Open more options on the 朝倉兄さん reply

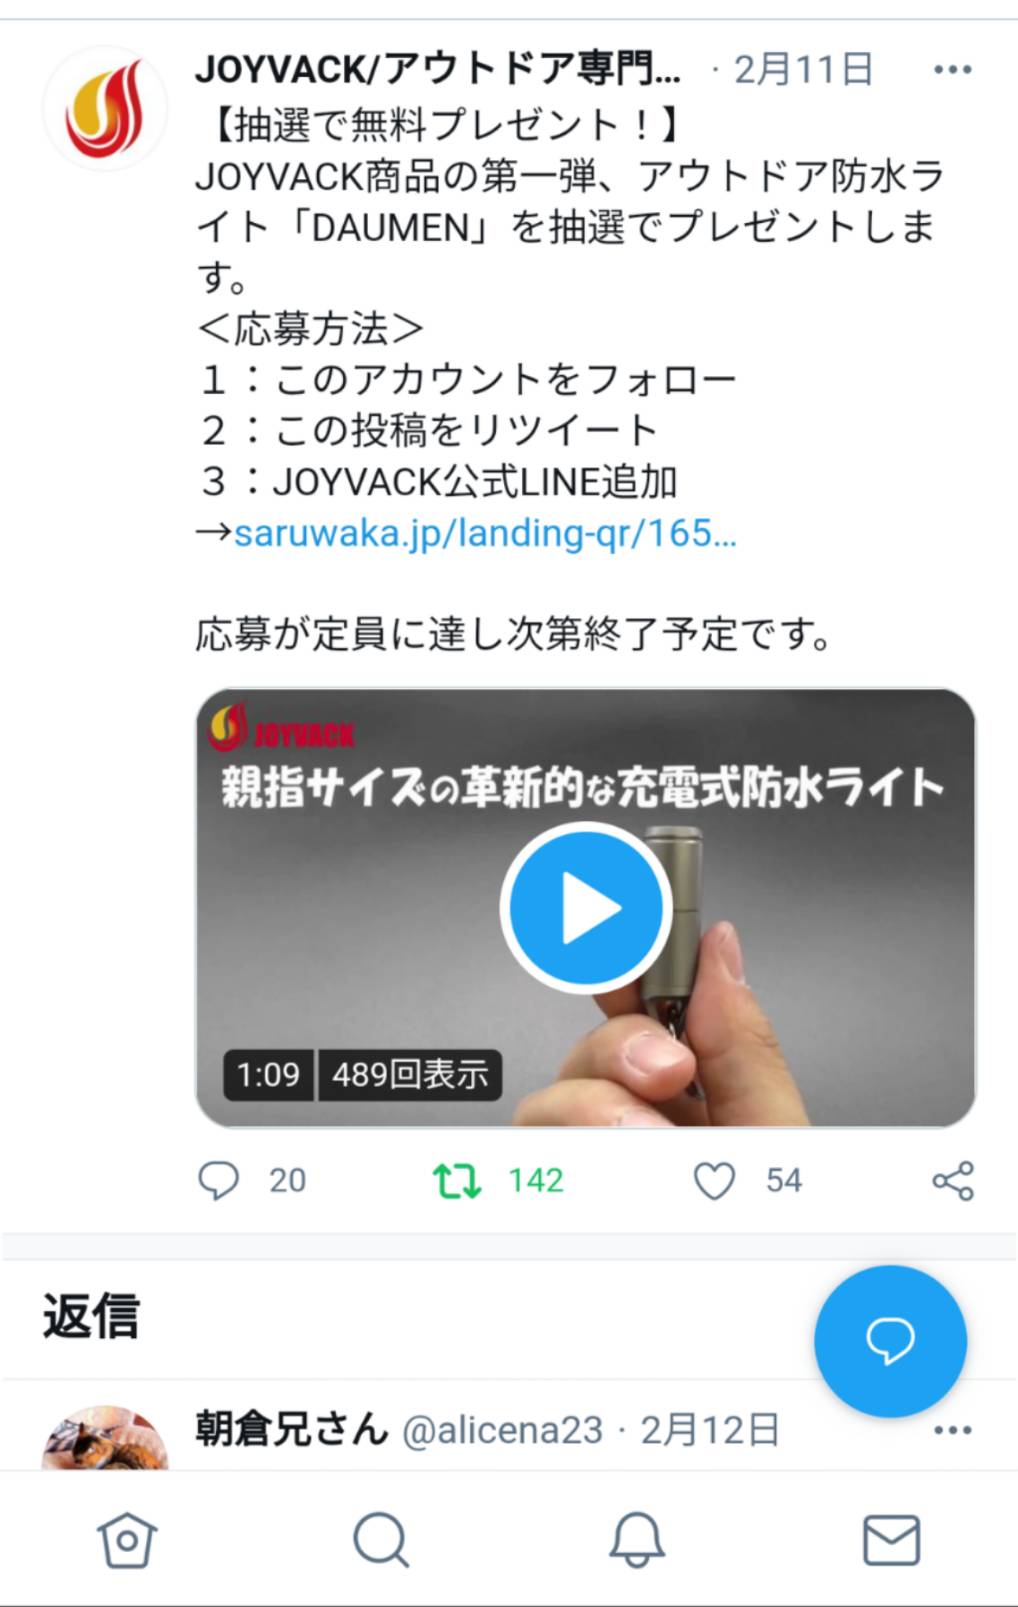[952, 1430]
